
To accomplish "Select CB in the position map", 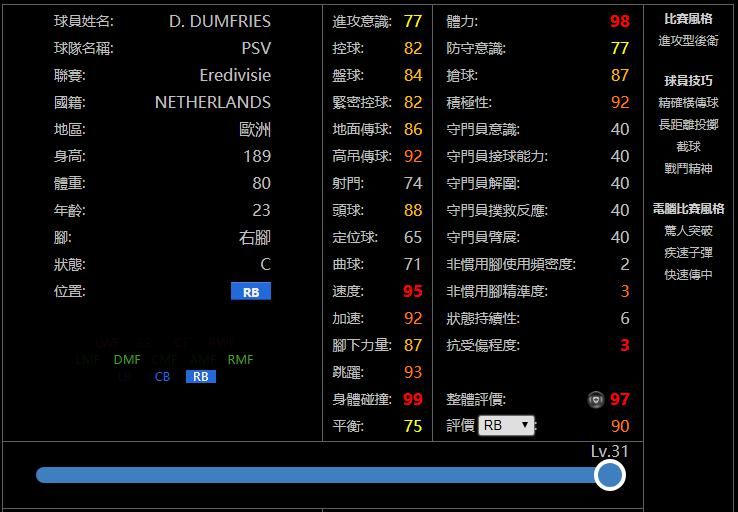I will tap(162, 376).
